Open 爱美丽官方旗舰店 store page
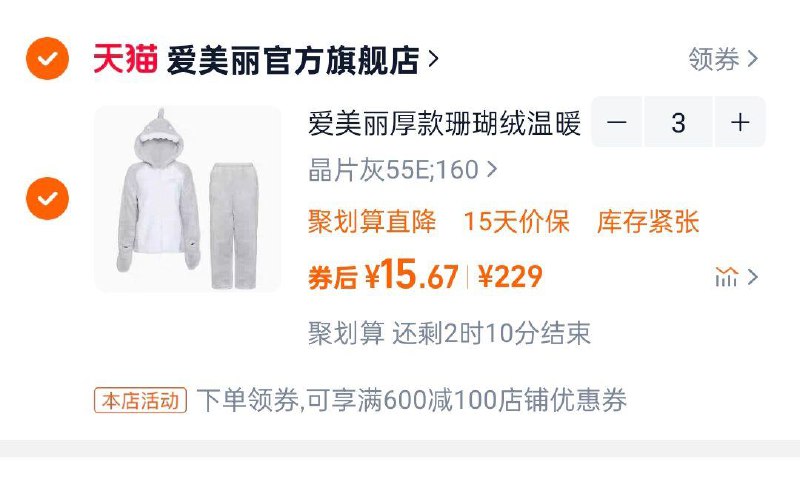The height and width of the screenshot is (482, 800). click(x=293, y=60)
